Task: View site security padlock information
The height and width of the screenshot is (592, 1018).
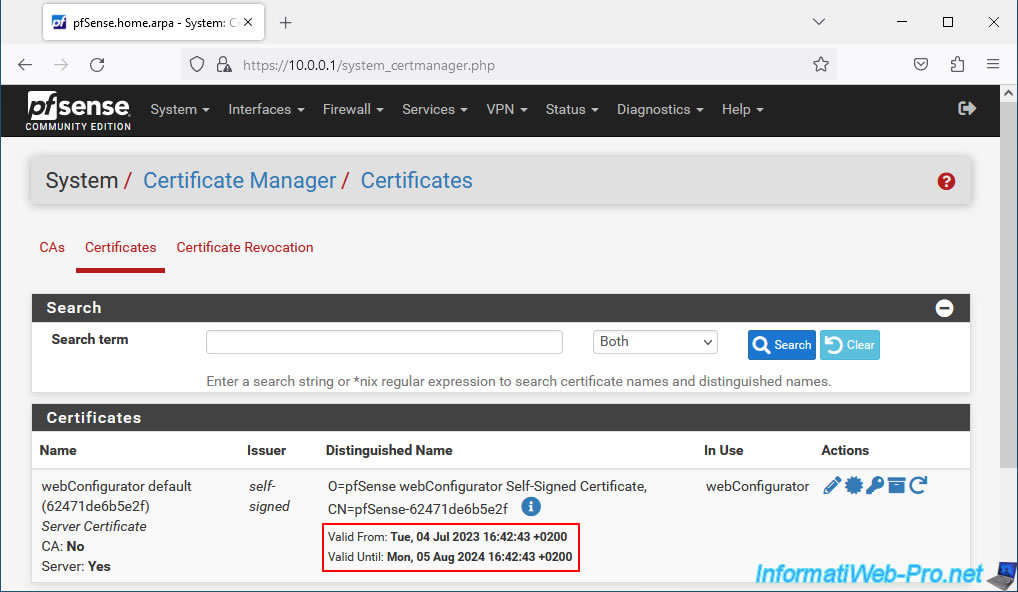Action: [224, 65]
